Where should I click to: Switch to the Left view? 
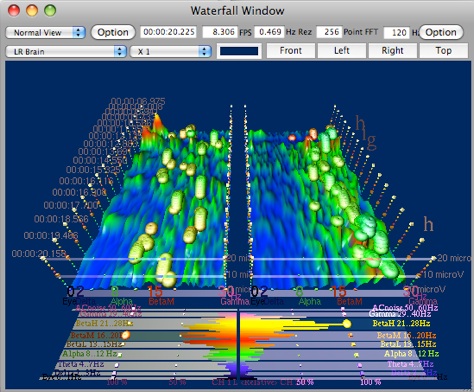tap(342, 51)
